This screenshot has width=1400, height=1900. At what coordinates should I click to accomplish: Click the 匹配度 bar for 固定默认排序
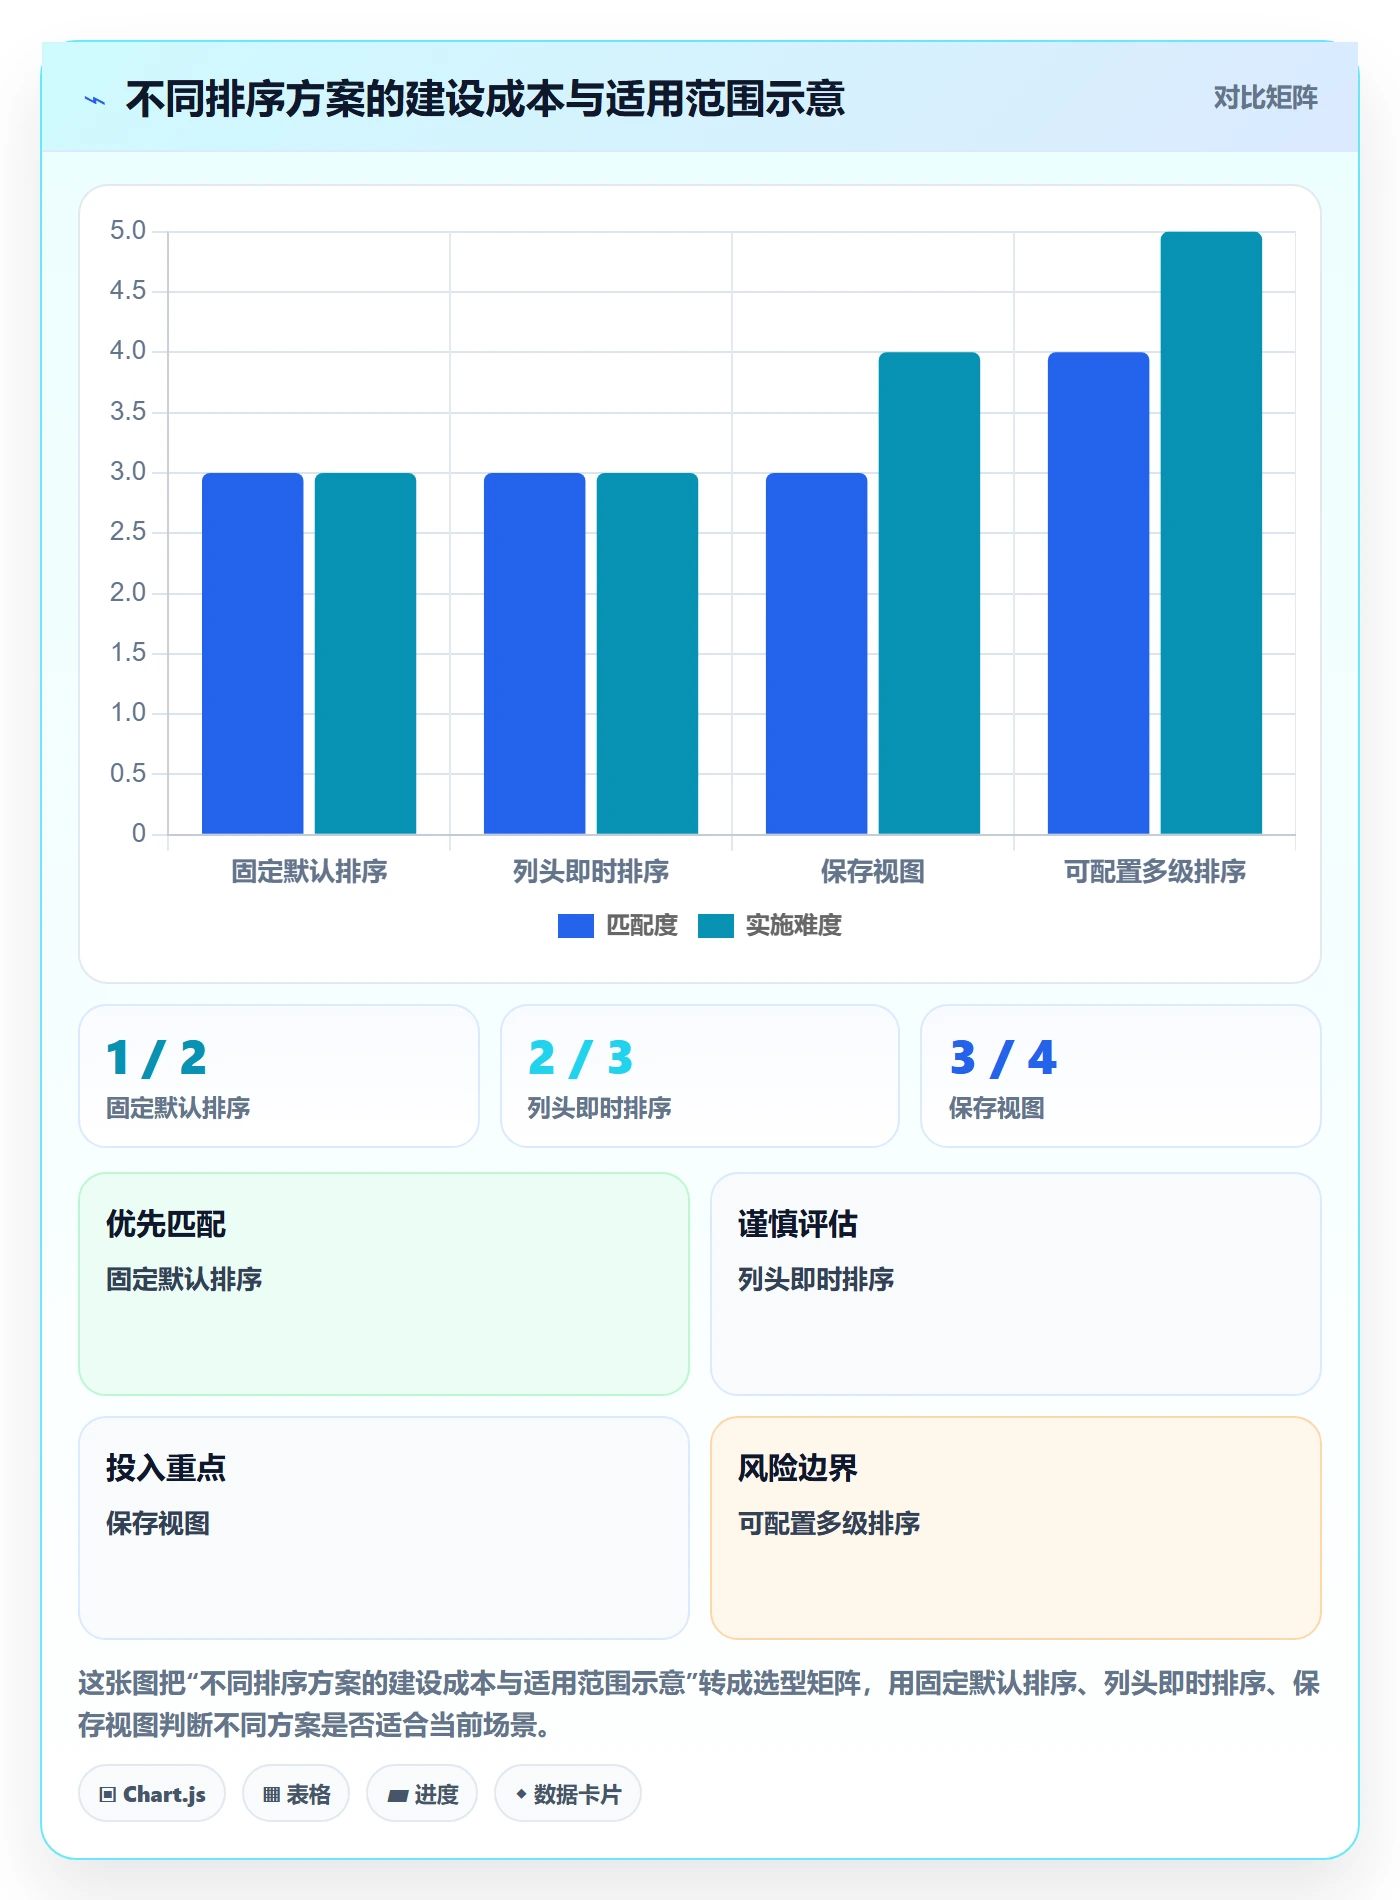tap(253, 653)
